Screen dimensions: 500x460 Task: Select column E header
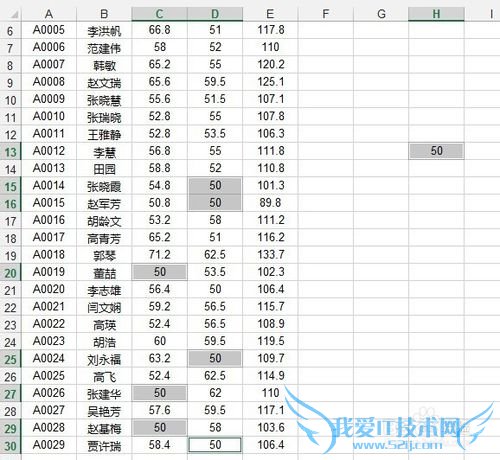(x=270, y=14)
